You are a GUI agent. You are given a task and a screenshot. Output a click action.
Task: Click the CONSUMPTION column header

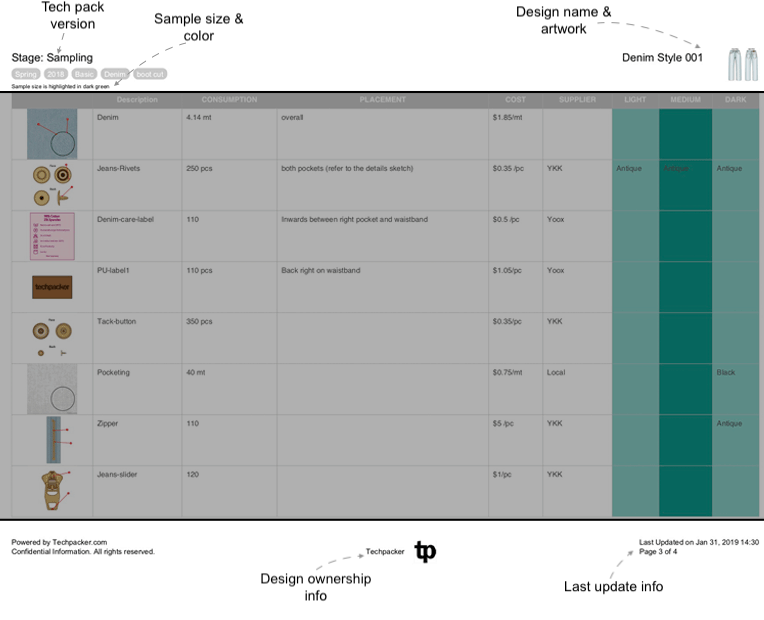(229, 99)
